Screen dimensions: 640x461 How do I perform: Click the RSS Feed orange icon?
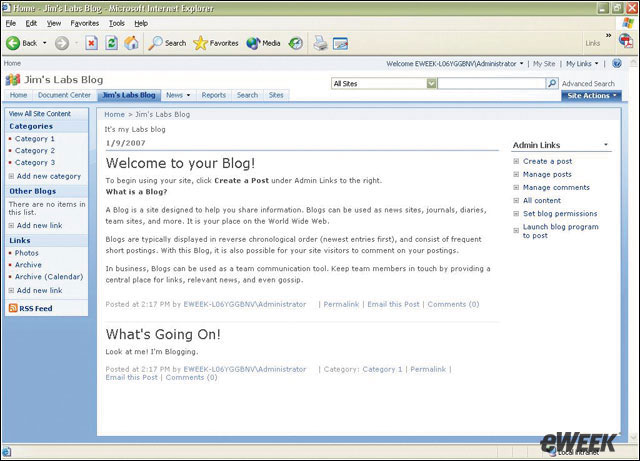13,308
